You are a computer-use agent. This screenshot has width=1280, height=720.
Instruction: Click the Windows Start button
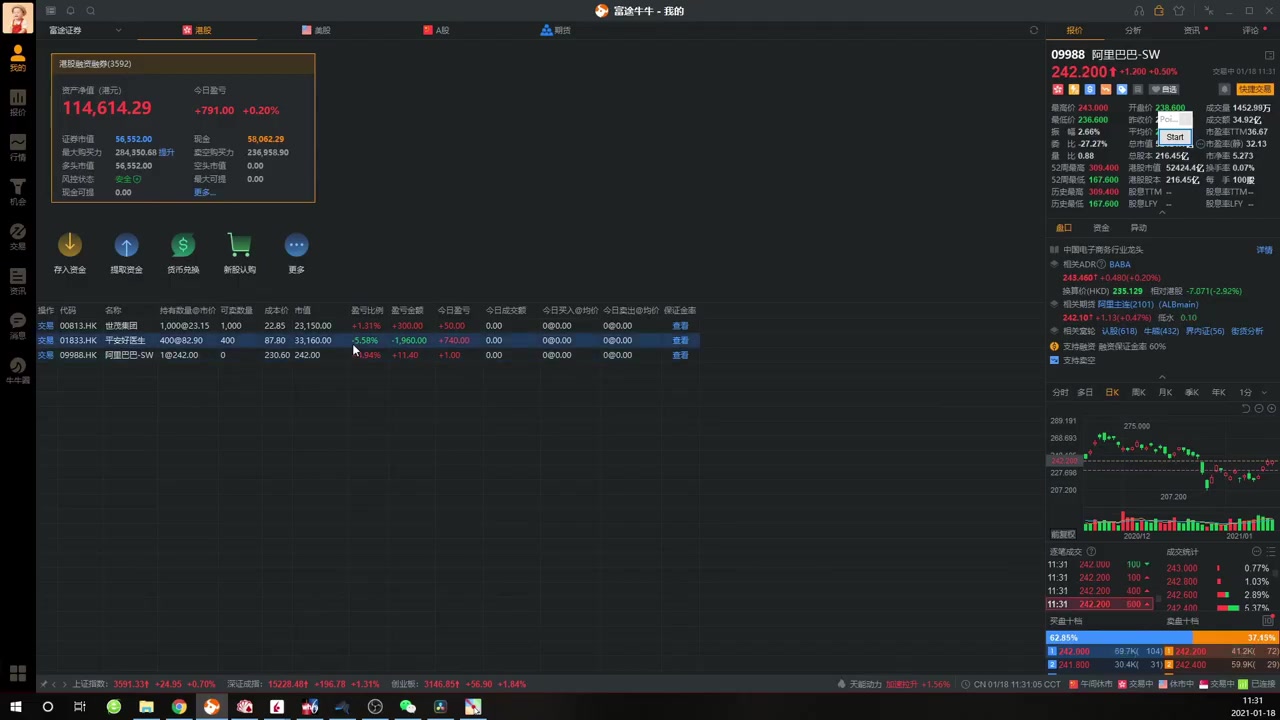(x=16, y=707)
